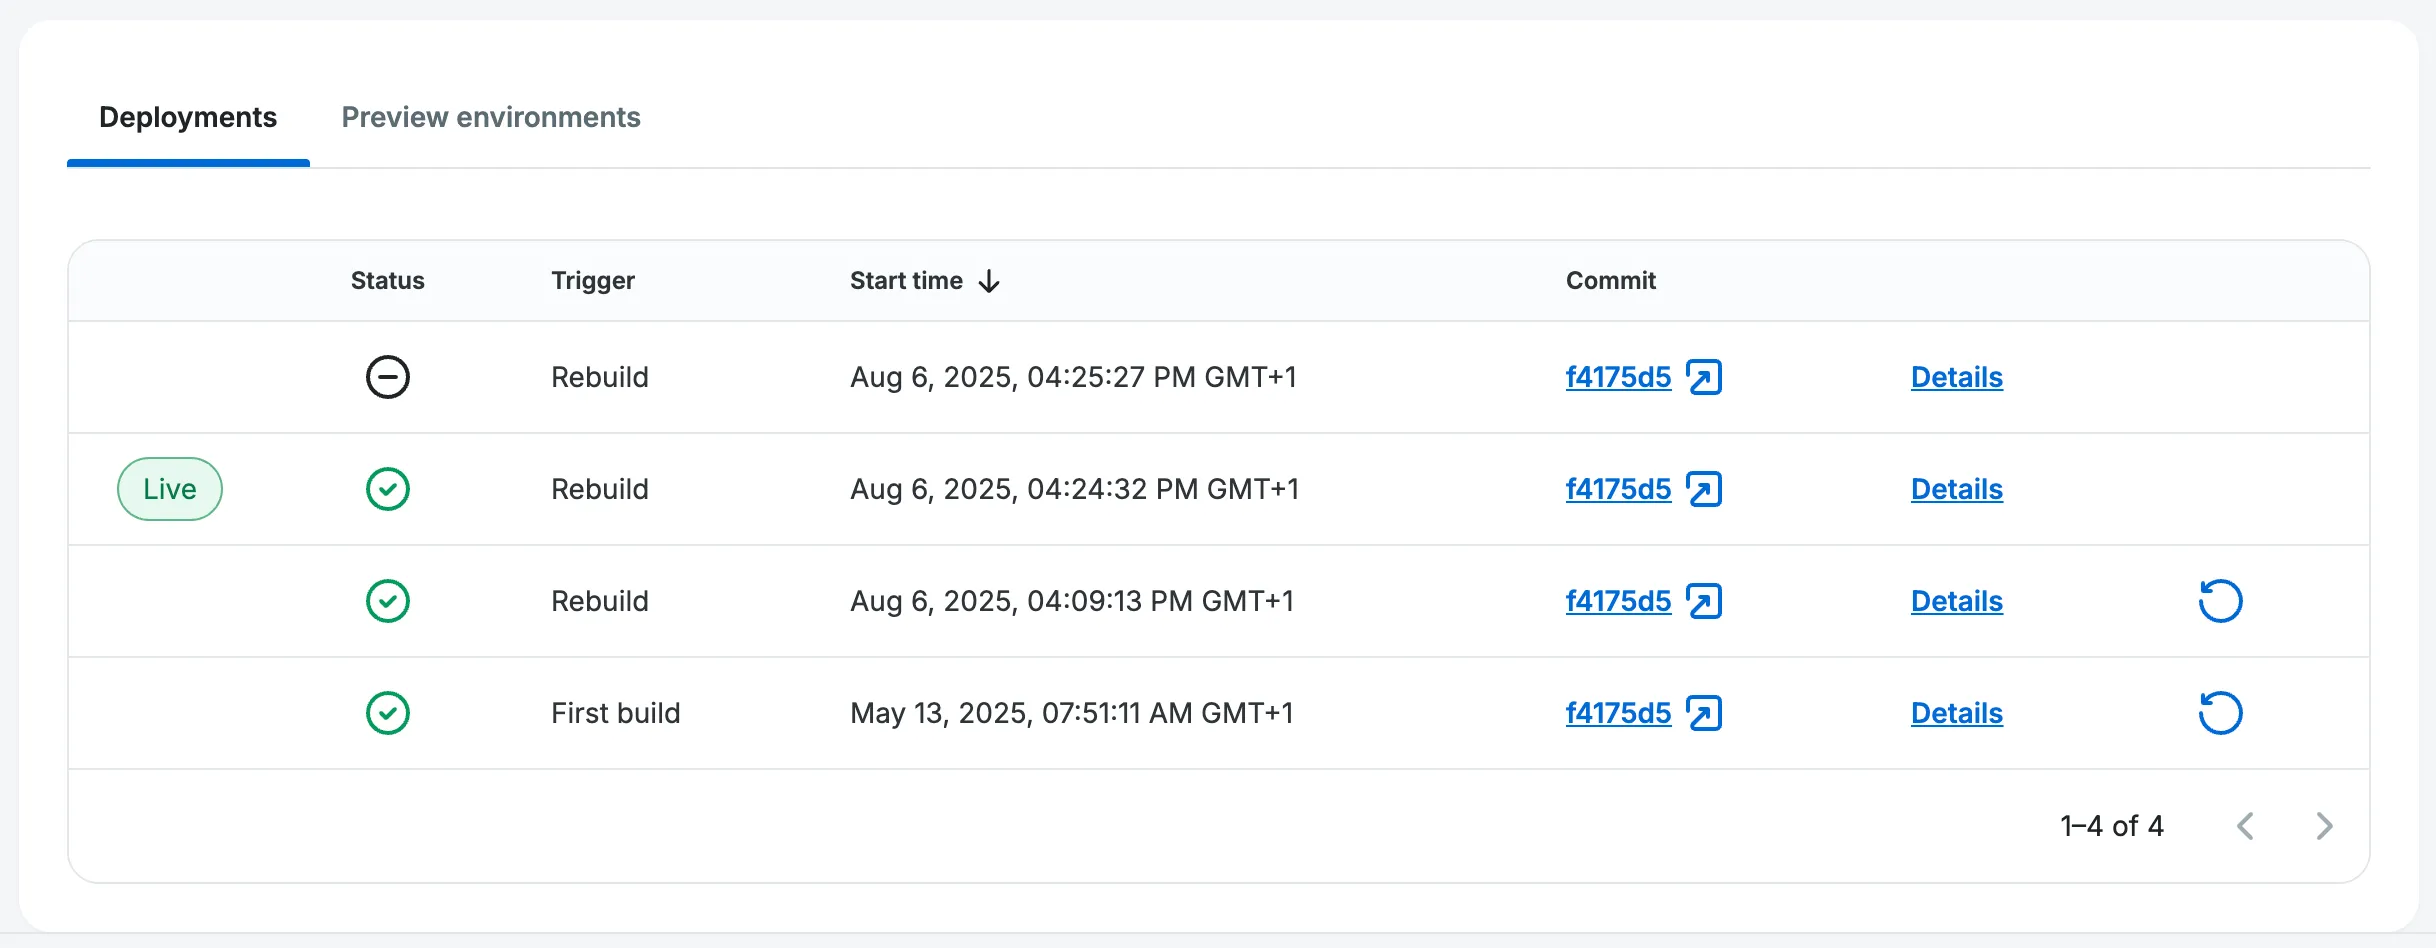Select the Deployments tab
The height and width of the screenshot is (948, 2436).
tap(188, 118)
